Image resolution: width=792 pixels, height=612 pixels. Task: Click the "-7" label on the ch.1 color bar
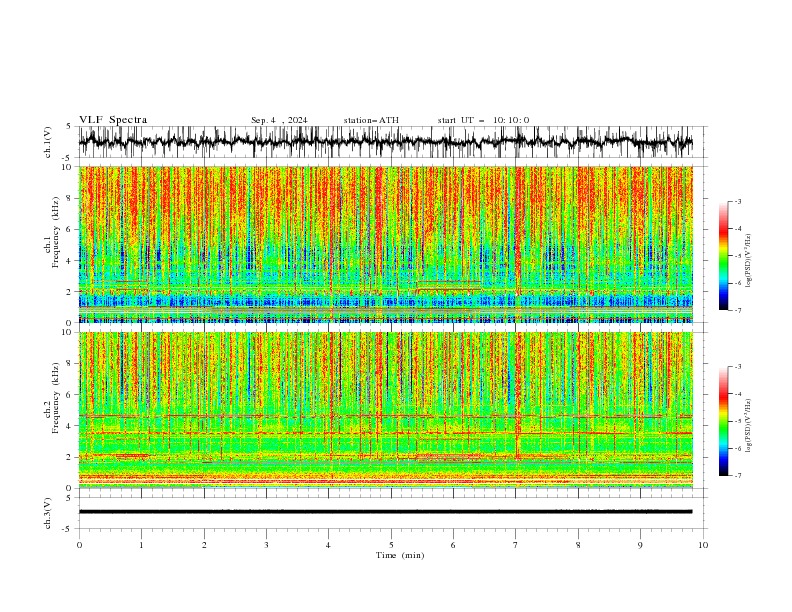(x=737, y=310)
